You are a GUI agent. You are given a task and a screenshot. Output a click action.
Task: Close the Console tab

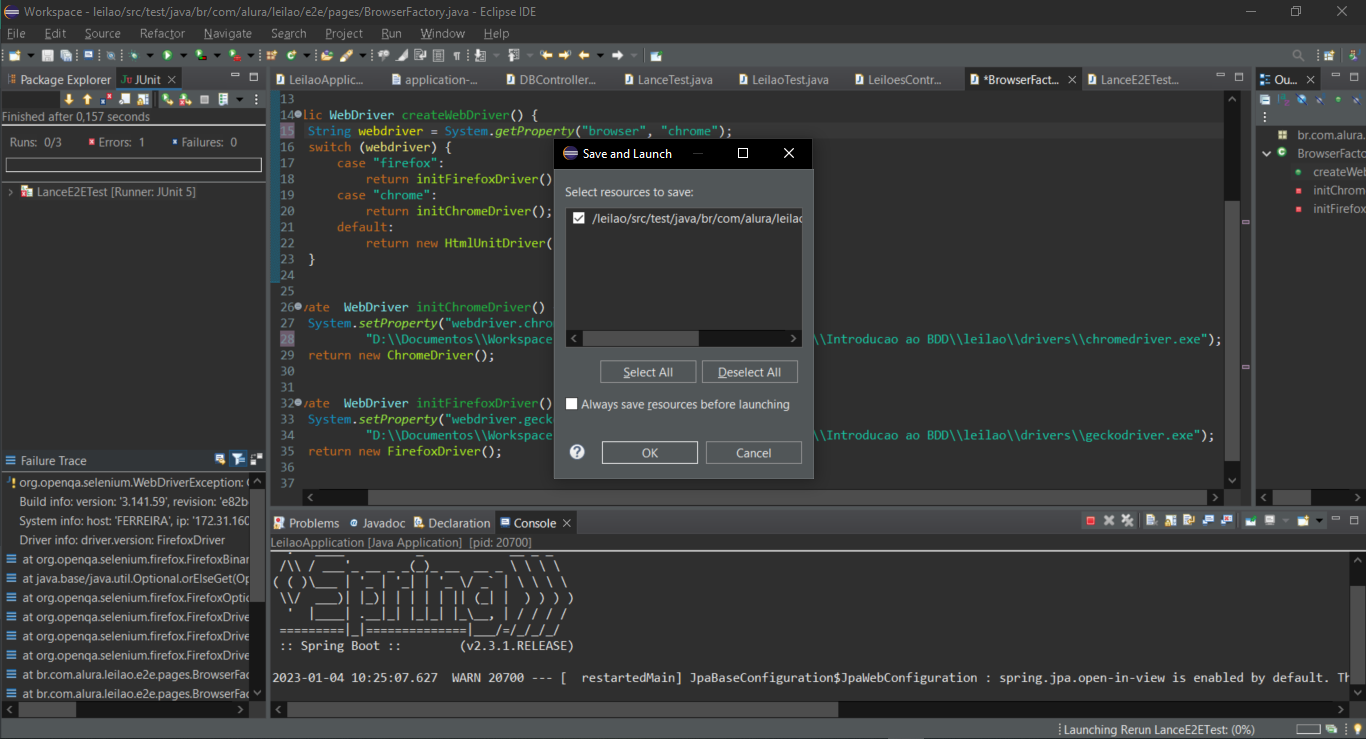566,523
